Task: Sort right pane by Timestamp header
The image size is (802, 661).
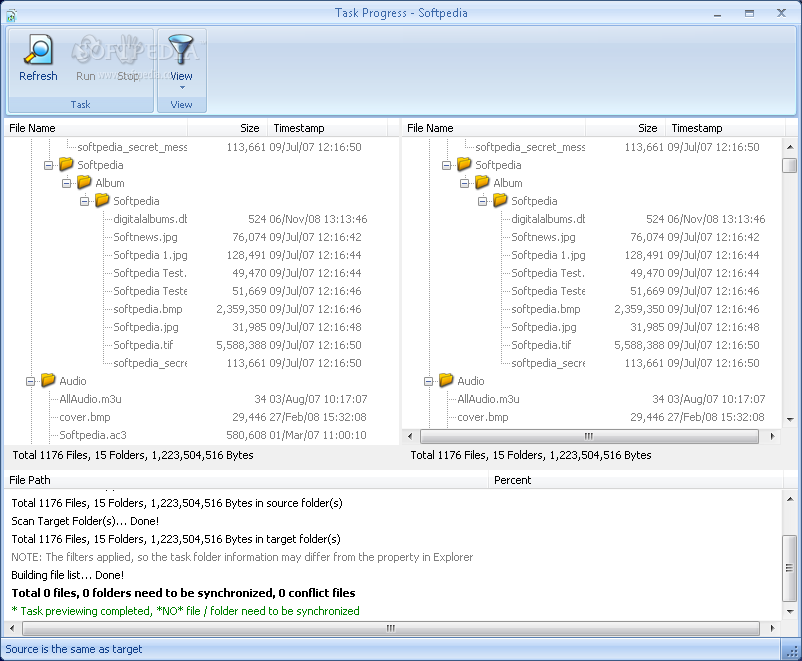Action: coord(725,128)
